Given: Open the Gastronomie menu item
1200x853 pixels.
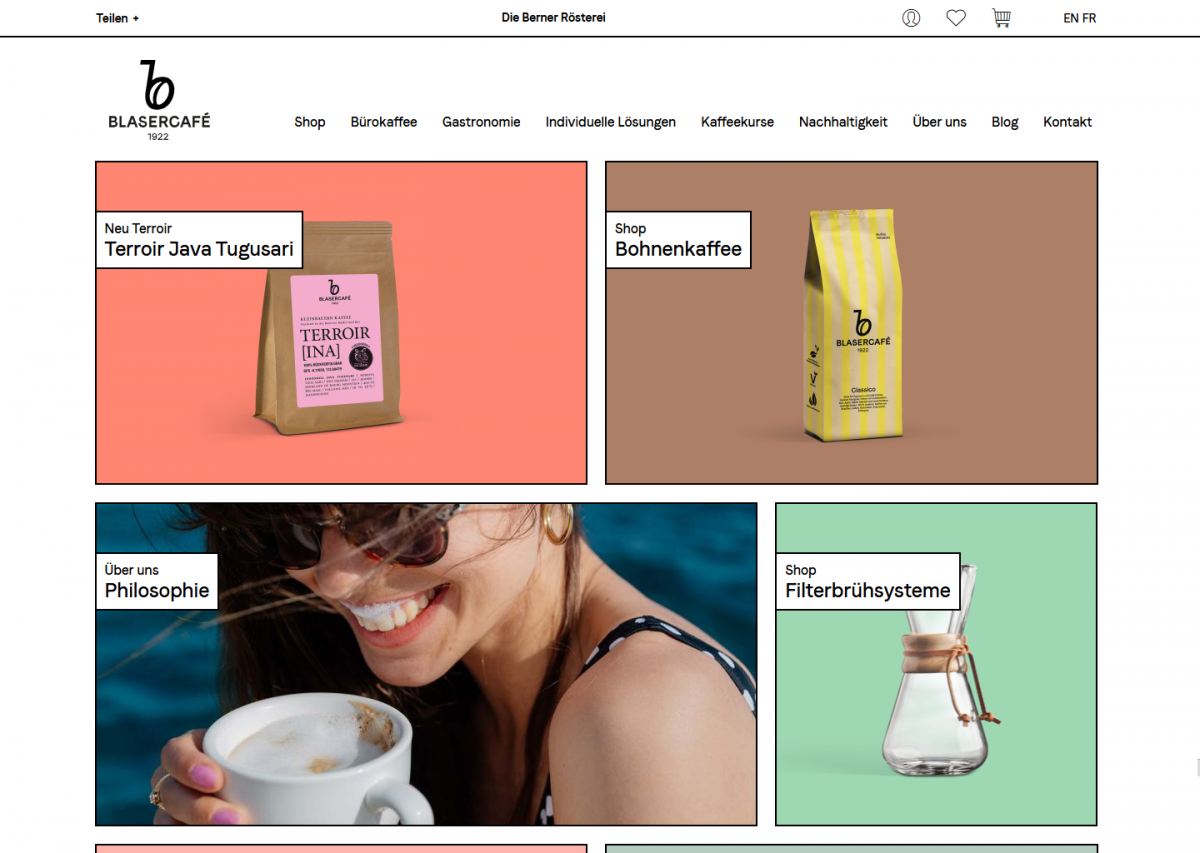Looking at the screenshot, I should (x=481, y=122).
